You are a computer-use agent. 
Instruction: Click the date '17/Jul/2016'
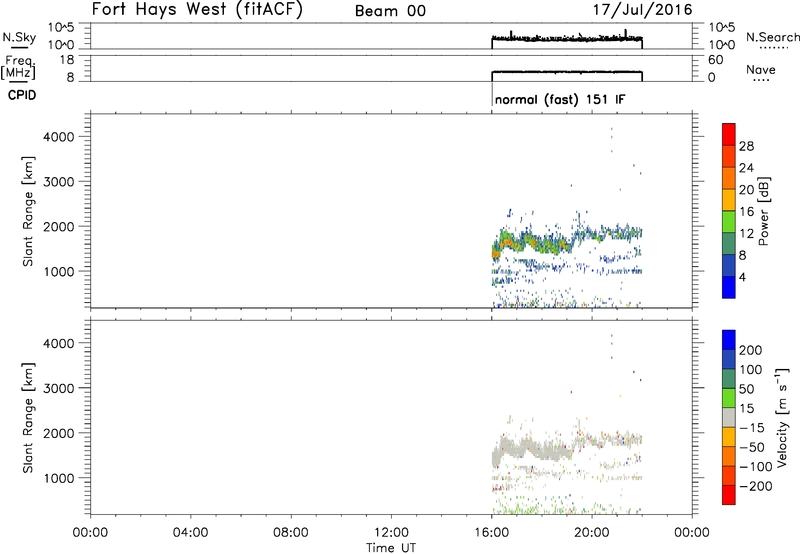coord(642,10)
